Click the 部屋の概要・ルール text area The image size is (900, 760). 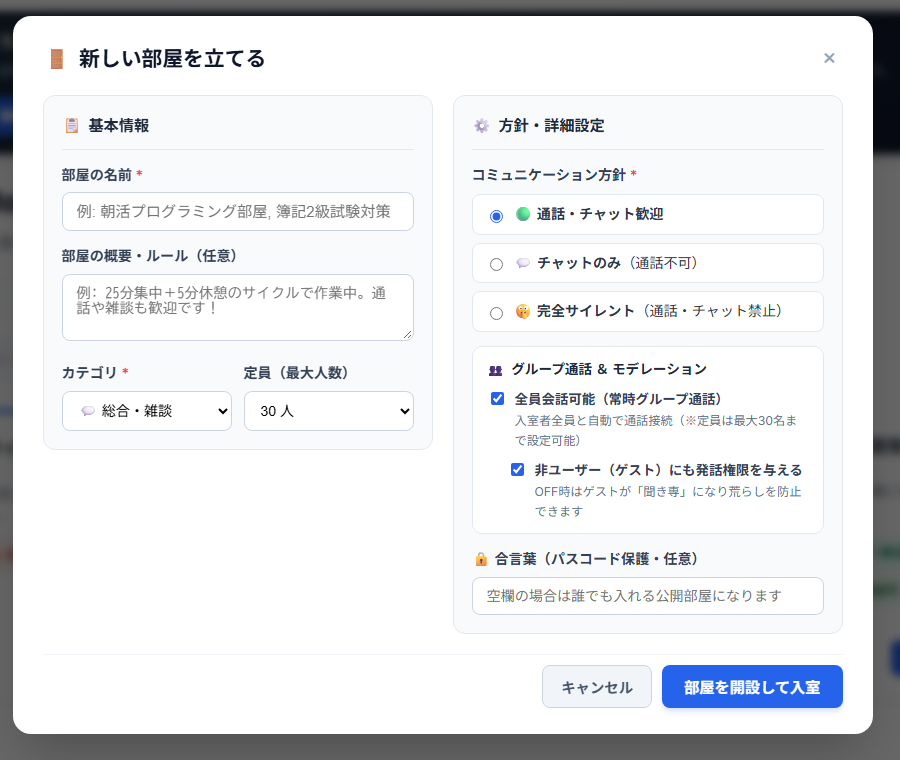[x=238, y=308]
